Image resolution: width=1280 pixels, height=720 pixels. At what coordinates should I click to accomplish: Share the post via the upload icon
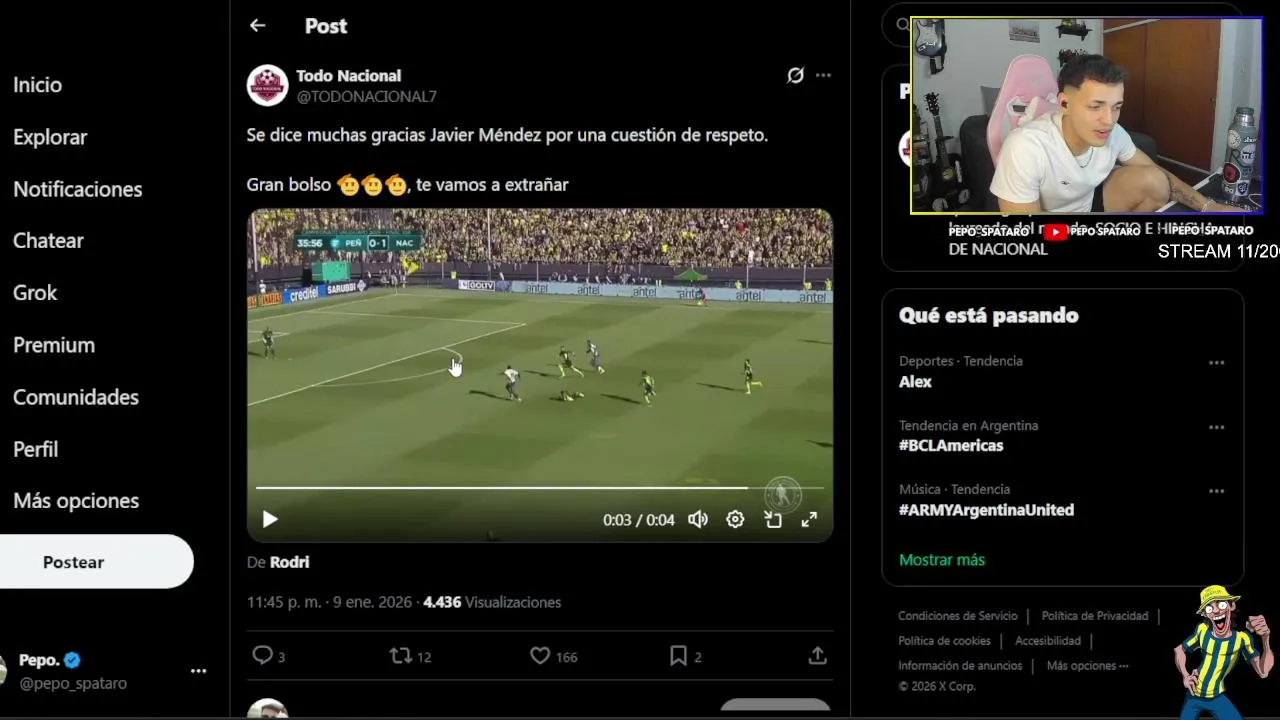(817, 656)
